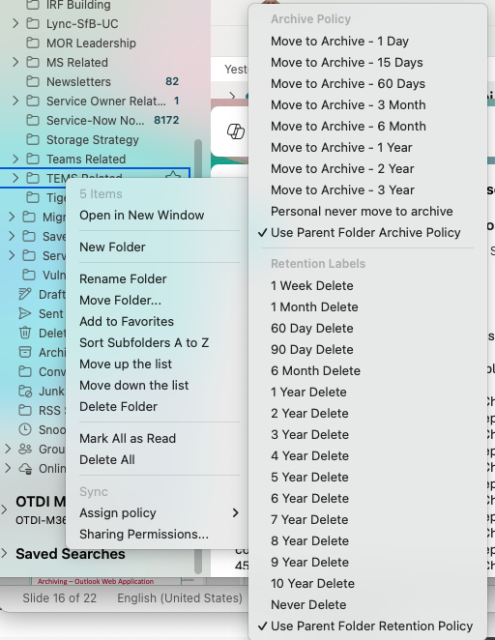This screenshot has height=640, width=495.
Task: Choose Open in New Window
Action: (142, 215)
